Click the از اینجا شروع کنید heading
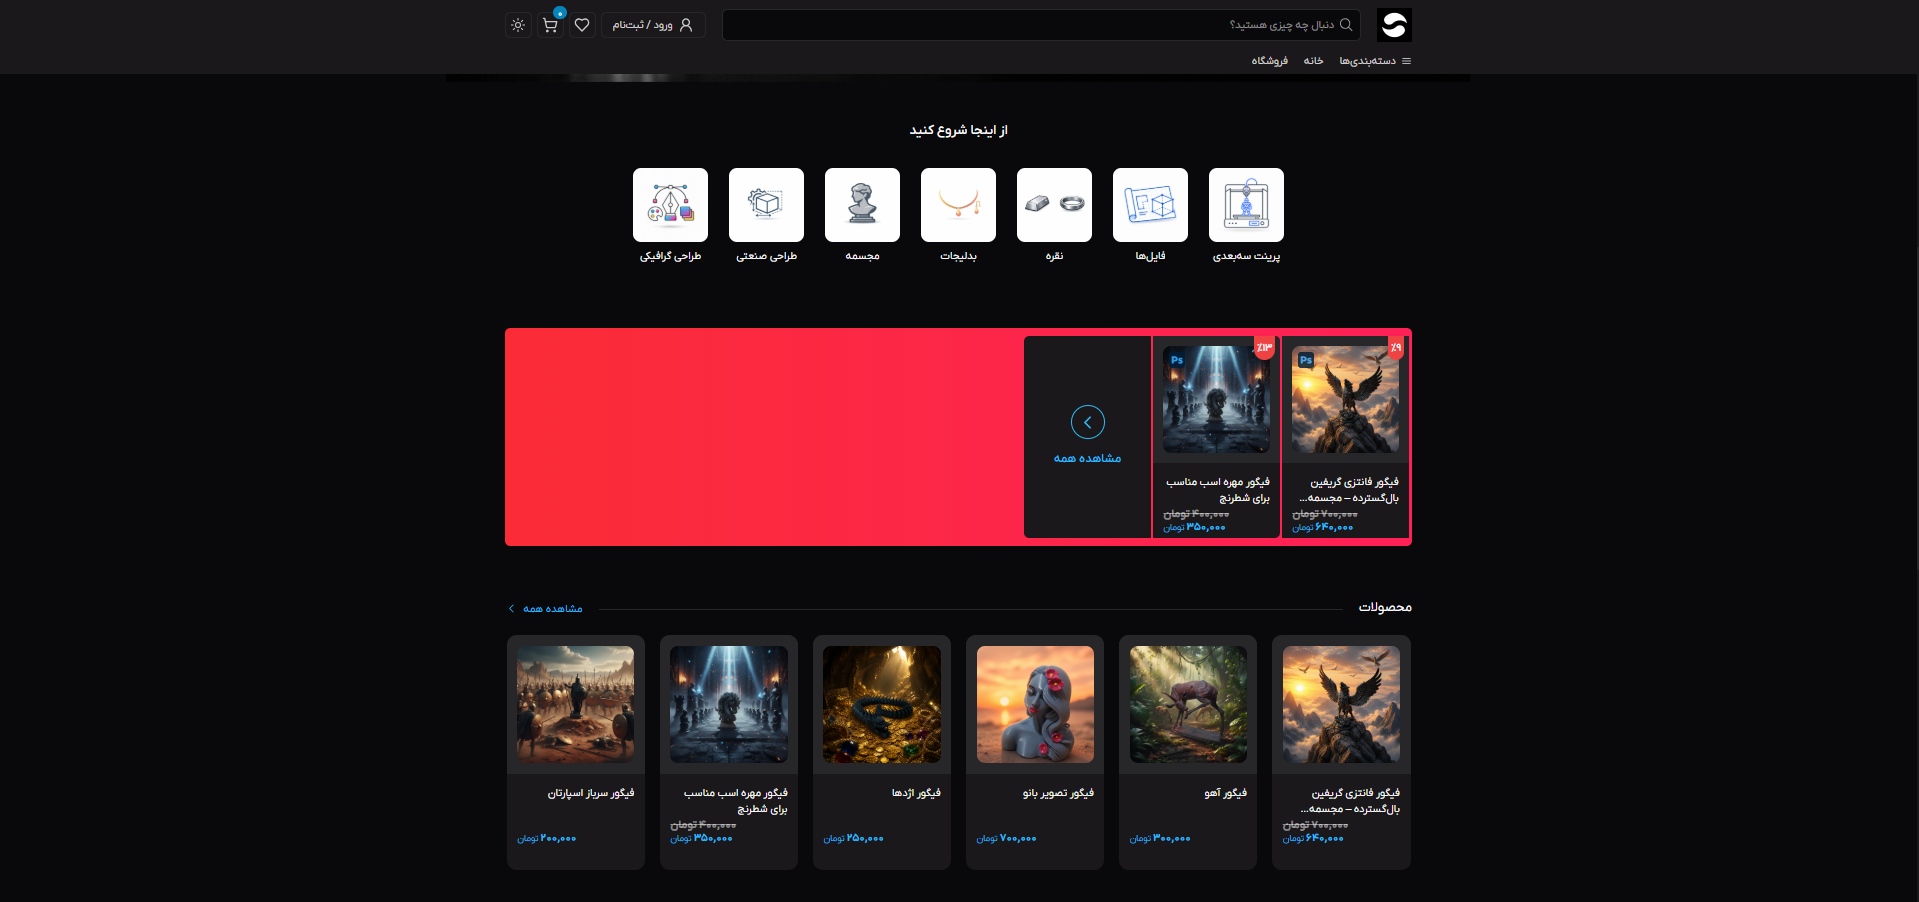Screen dimensions: 1919x902 [x=958, y=130]
